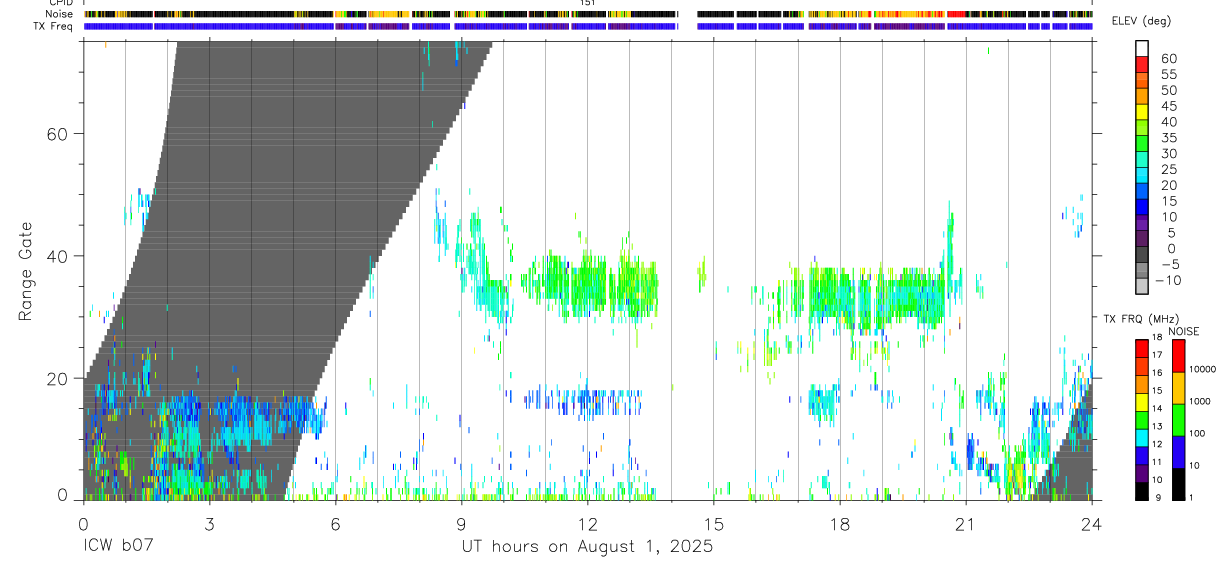Screen dimensions: 1228x567
Task: Click the 'Range Gate' y-axis title
Action: (x=27, y=270)
